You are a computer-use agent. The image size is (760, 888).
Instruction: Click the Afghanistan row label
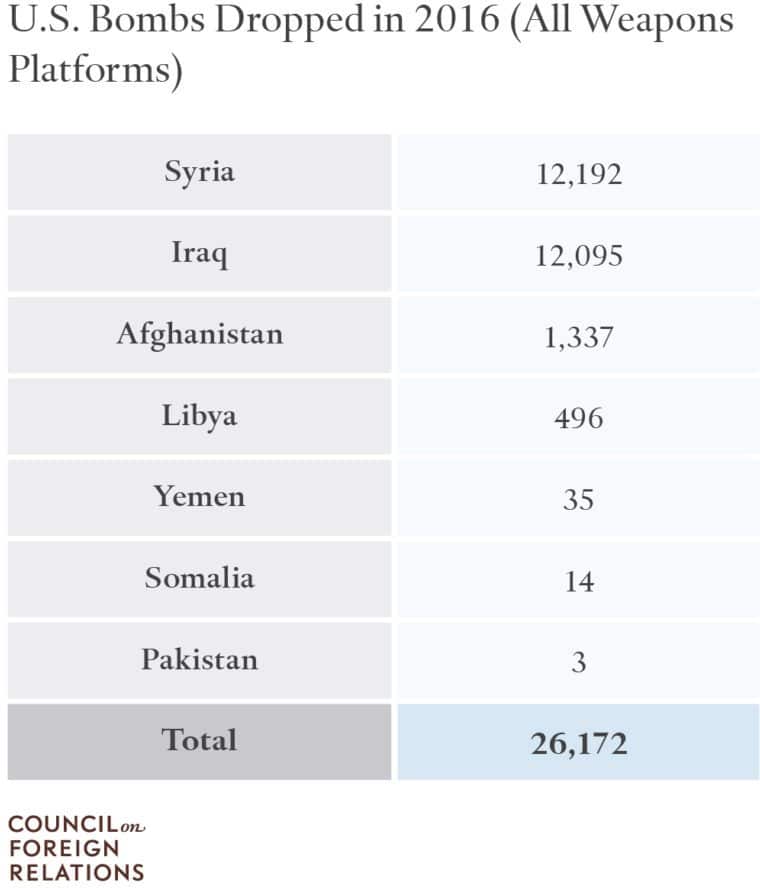click(199, 335)
